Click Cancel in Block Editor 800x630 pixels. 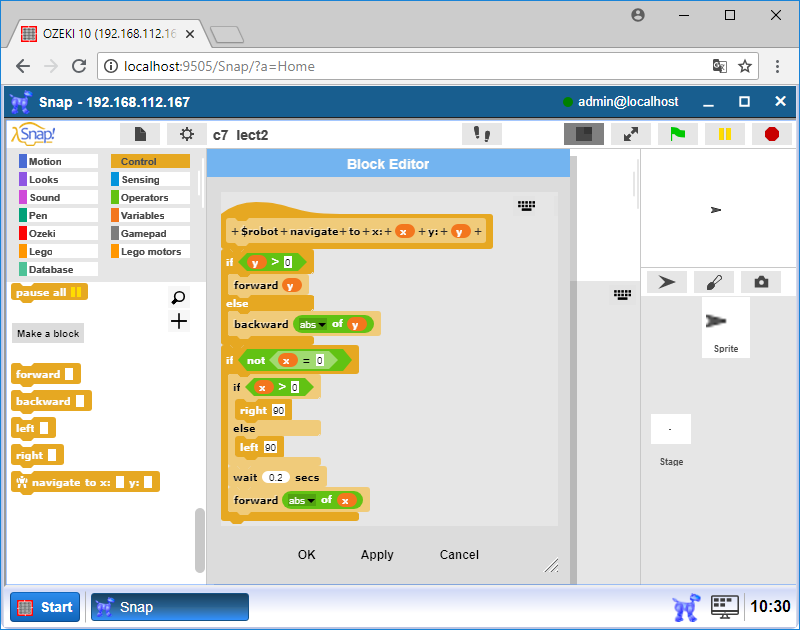coord(459,555)
